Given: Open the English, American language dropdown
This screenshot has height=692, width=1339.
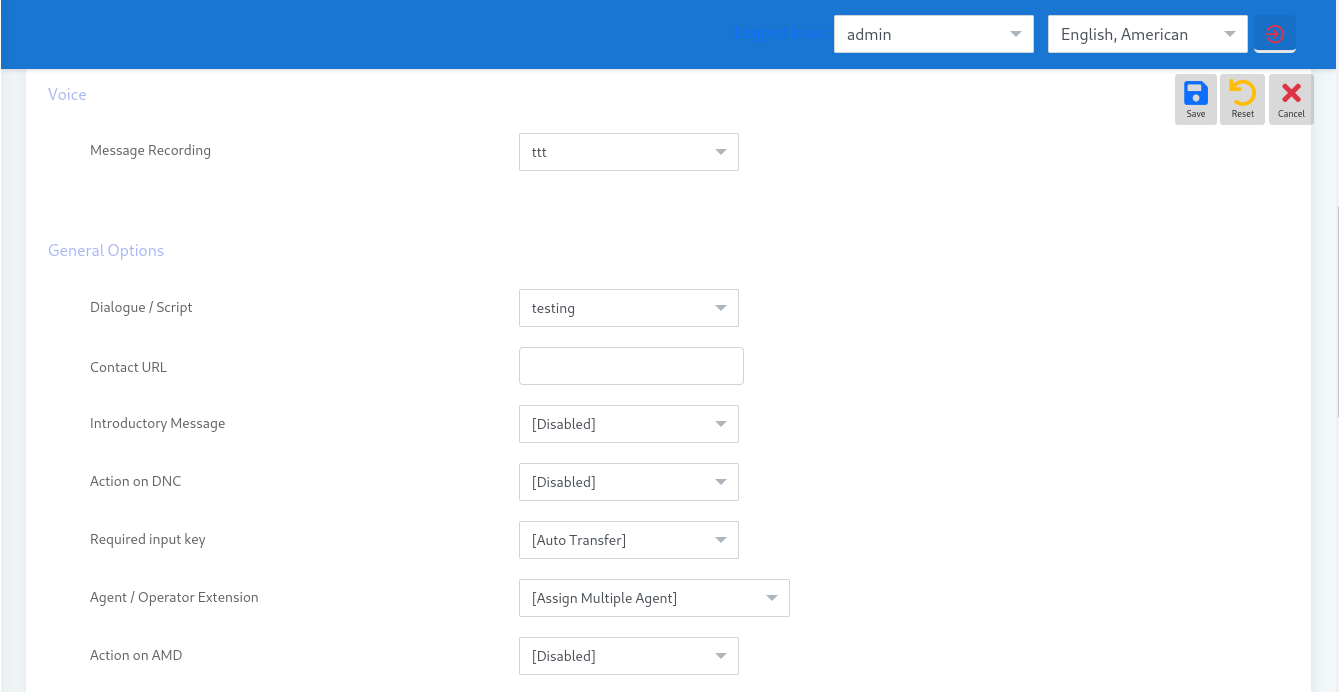Looking at the screenshot, I should click(1147, 34).
